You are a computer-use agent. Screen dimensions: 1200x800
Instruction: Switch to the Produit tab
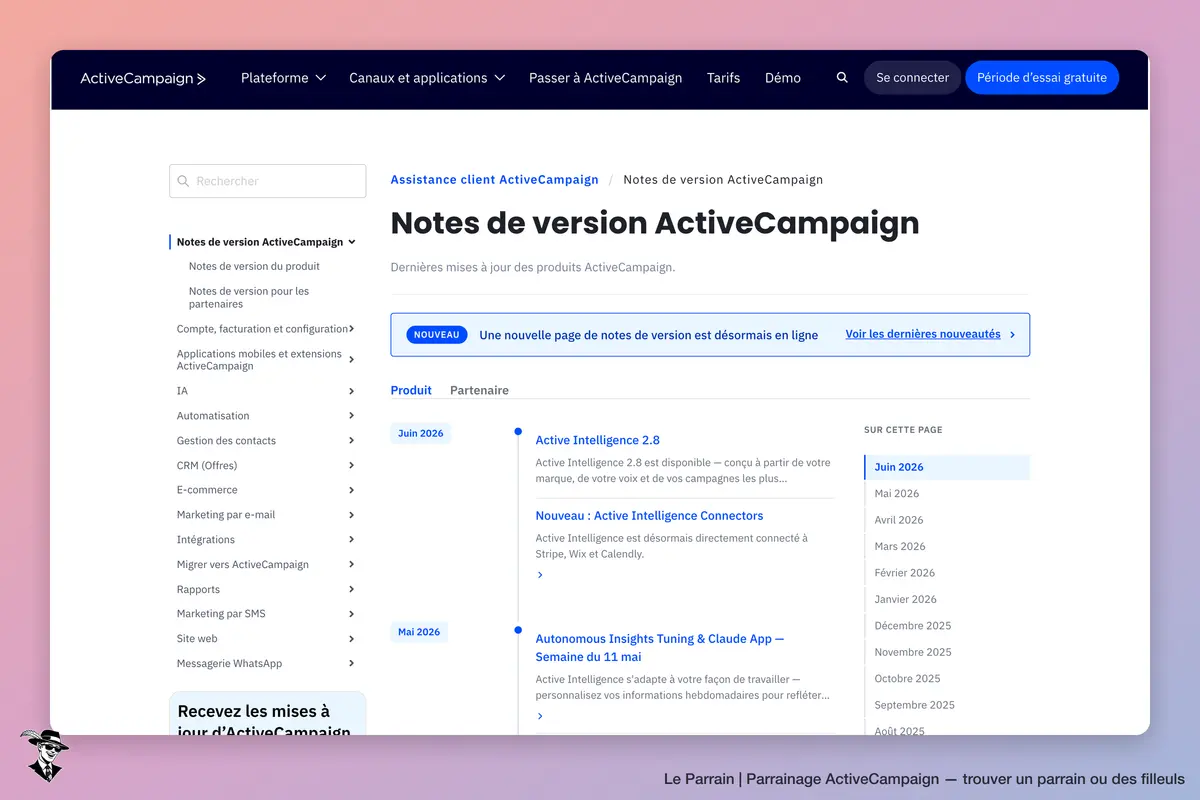(411, 390)
